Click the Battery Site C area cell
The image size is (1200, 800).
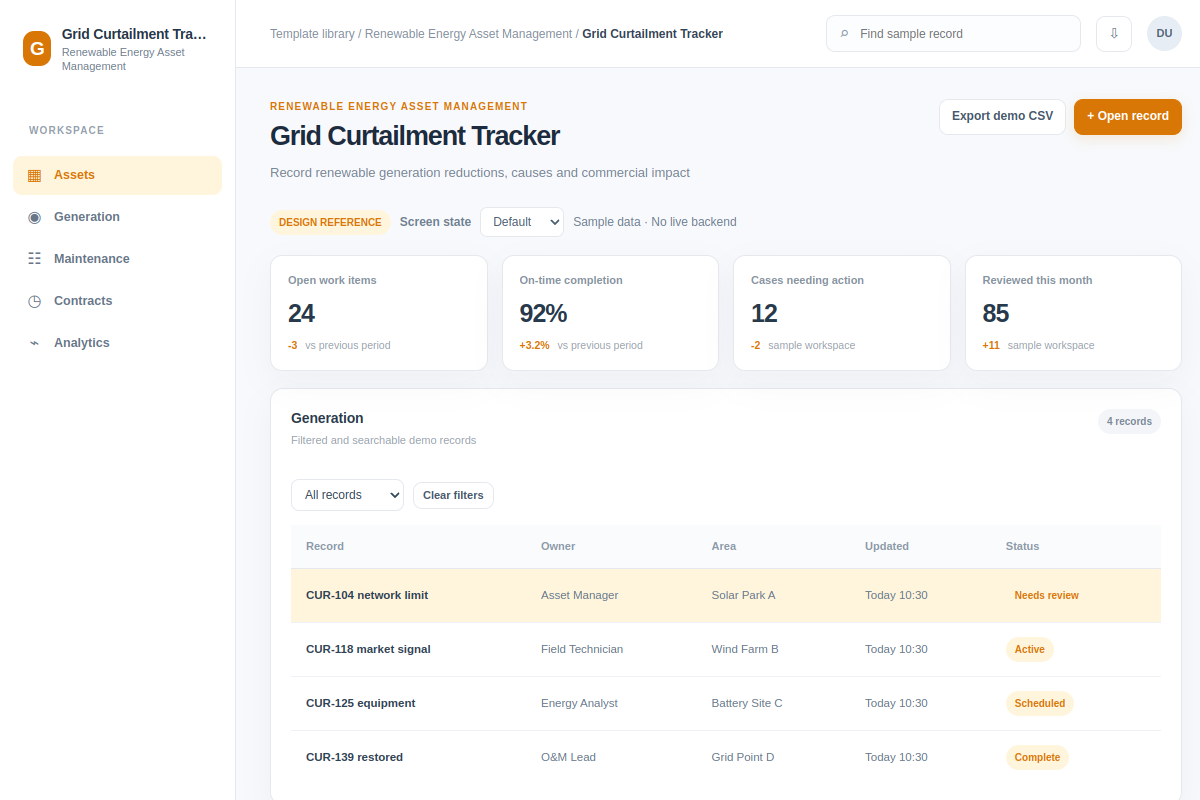tap(747, 704)
